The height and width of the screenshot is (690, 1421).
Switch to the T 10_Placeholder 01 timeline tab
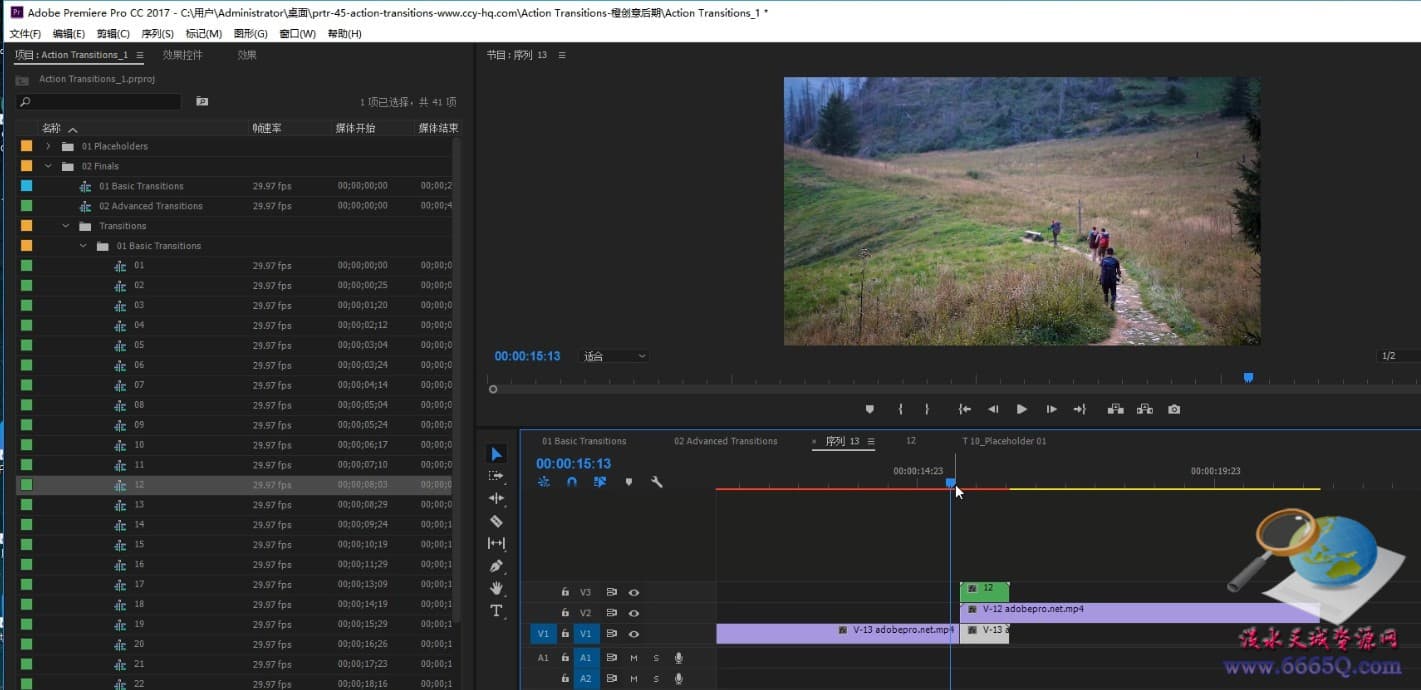click(x=1004, y=441)
